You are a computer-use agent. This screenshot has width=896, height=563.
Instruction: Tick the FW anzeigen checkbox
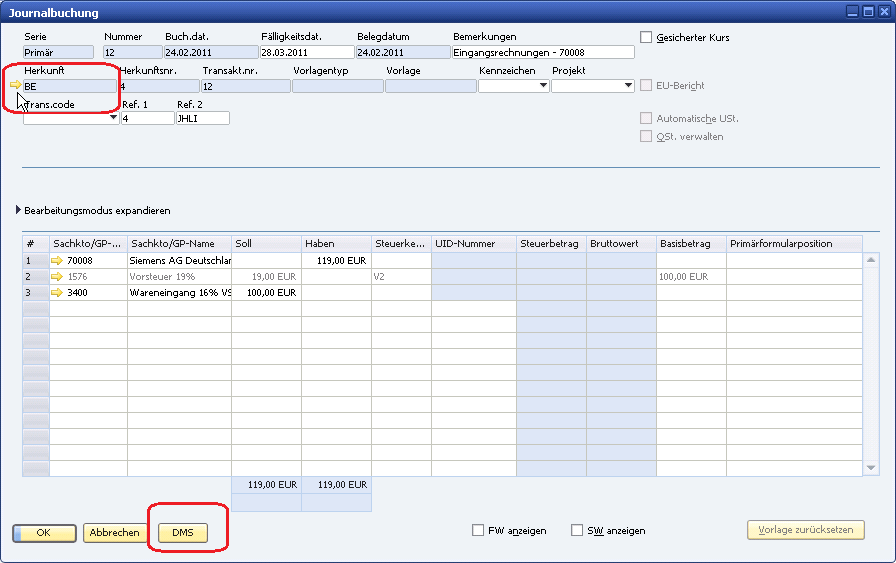pyautogui.click(x=478, y=530)
